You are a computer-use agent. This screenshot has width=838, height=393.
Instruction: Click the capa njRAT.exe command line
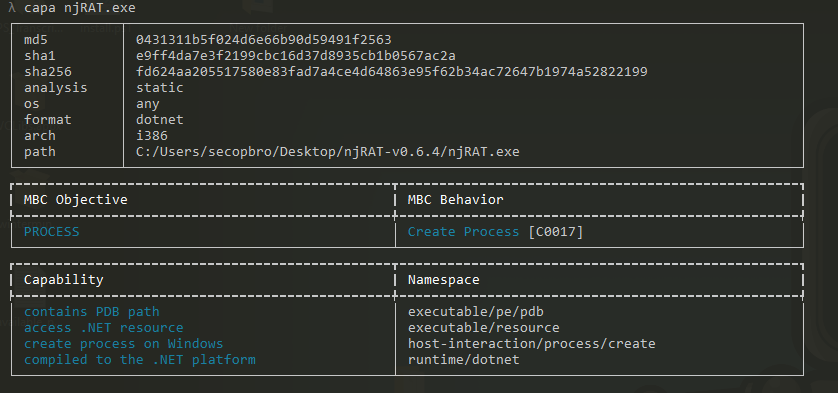[x=80, y=8]
